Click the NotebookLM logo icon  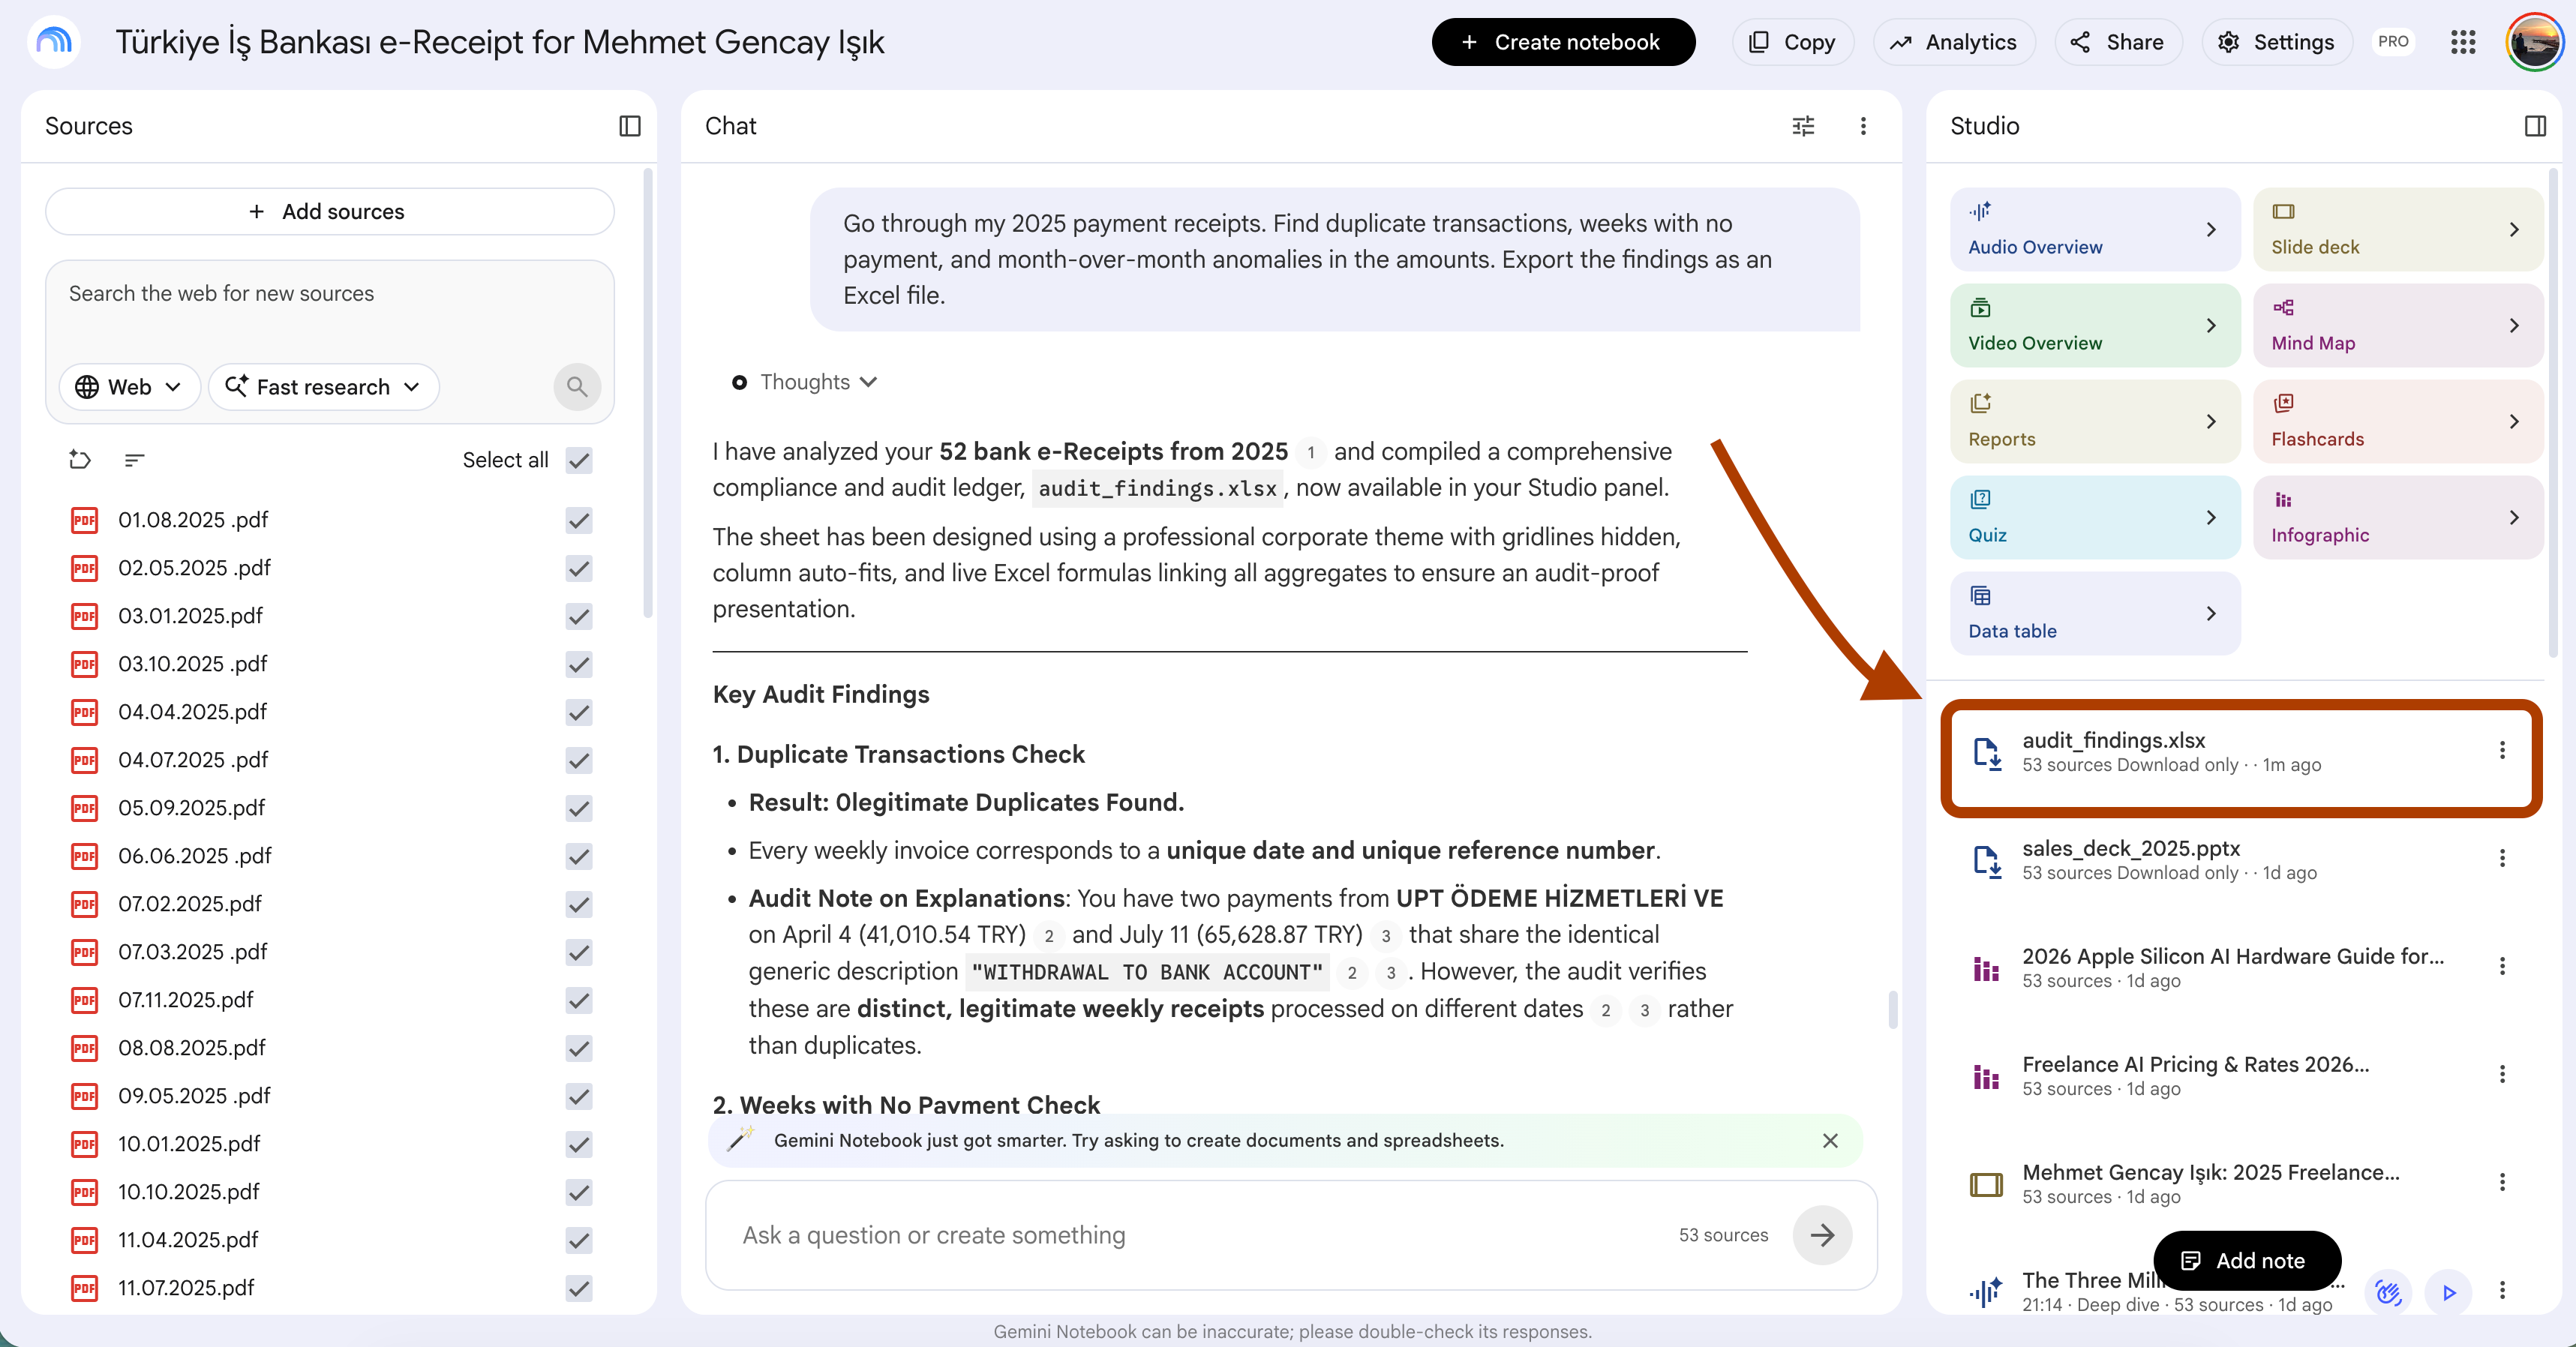pyautogui.click(x=54, y=42)
